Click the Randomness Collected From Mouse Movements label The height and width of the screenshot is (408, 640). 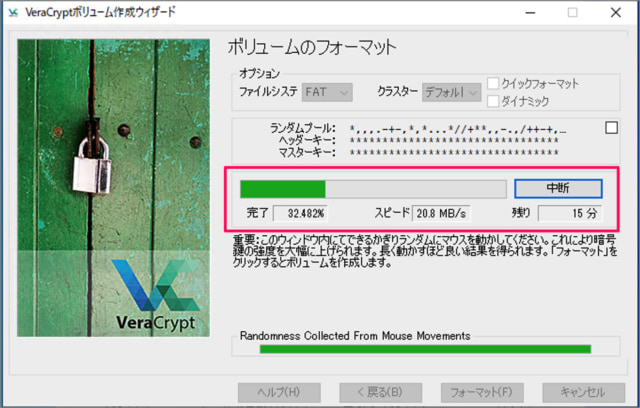click(x=355, y=336)
